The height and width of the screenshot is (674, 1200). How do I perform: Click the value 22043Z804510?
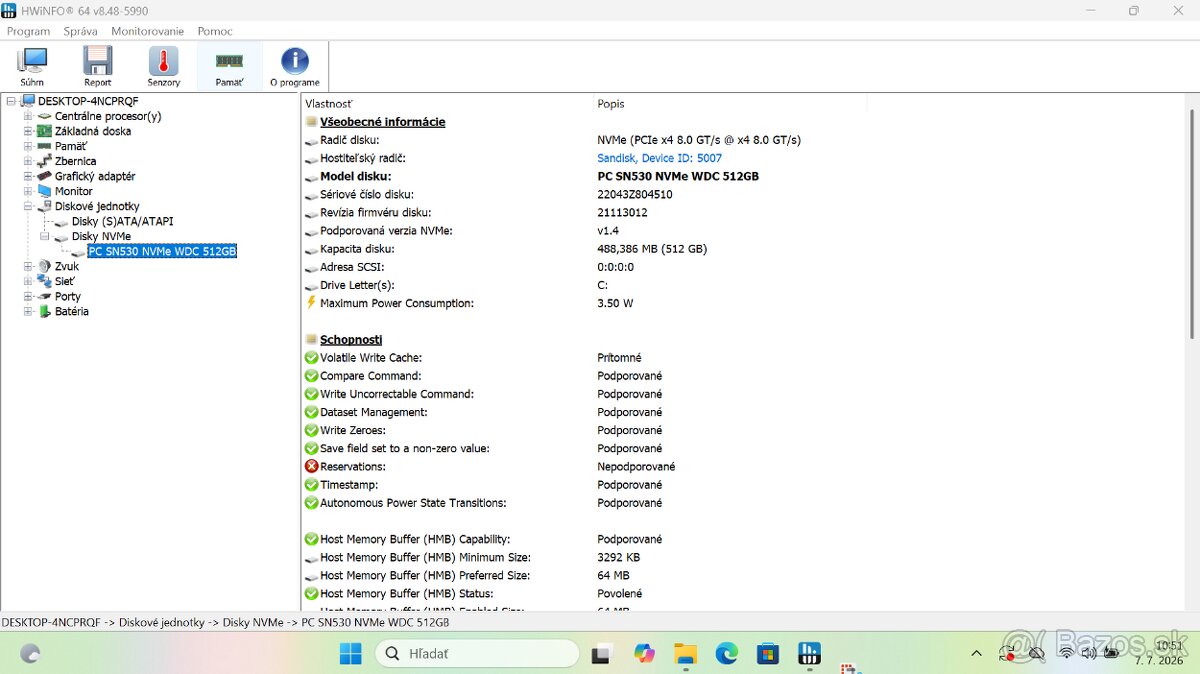[635, 194]
